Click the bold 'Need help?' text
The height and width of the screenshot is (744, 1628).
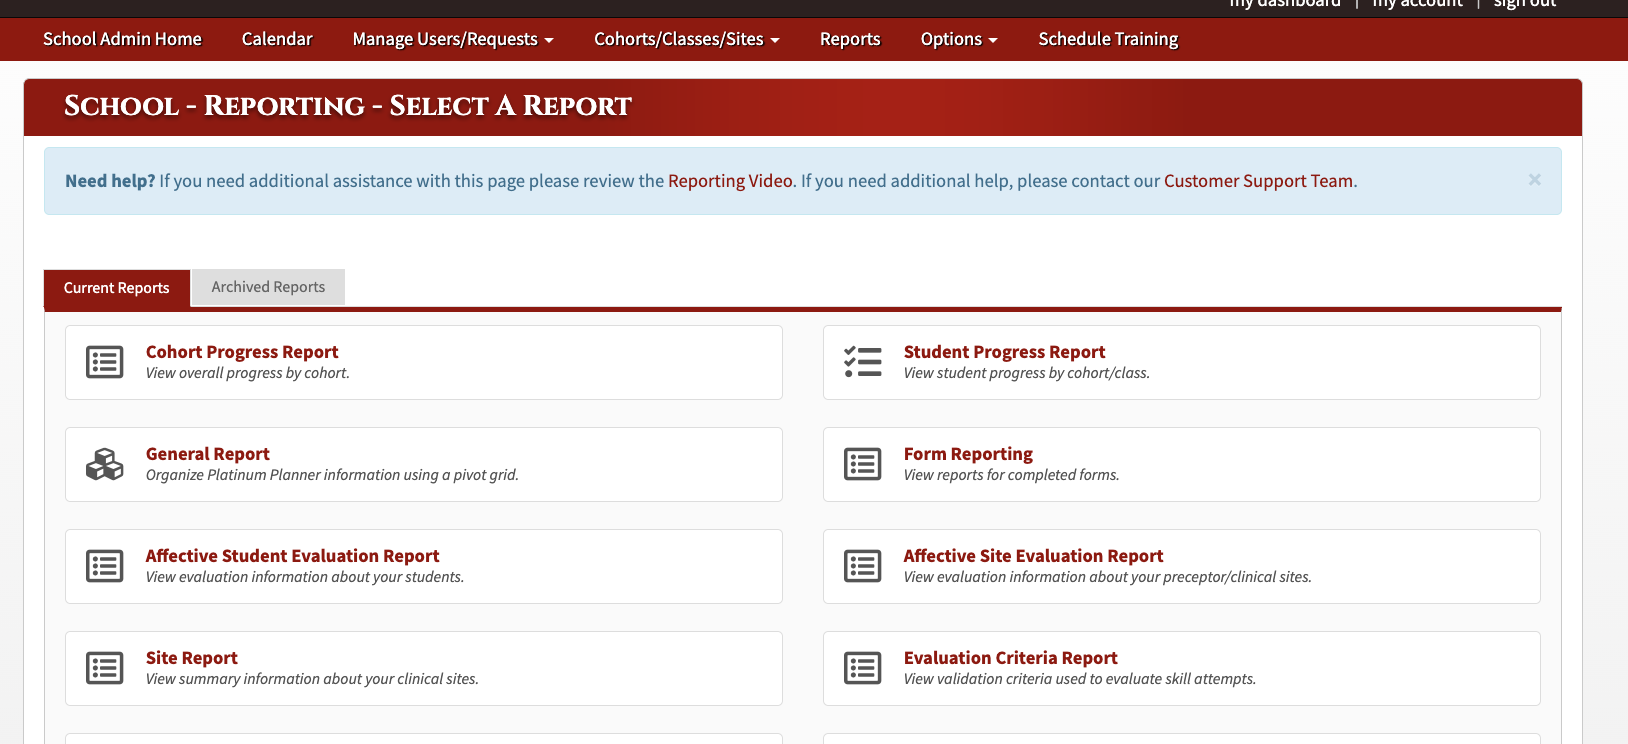click(x=110, y=181)
